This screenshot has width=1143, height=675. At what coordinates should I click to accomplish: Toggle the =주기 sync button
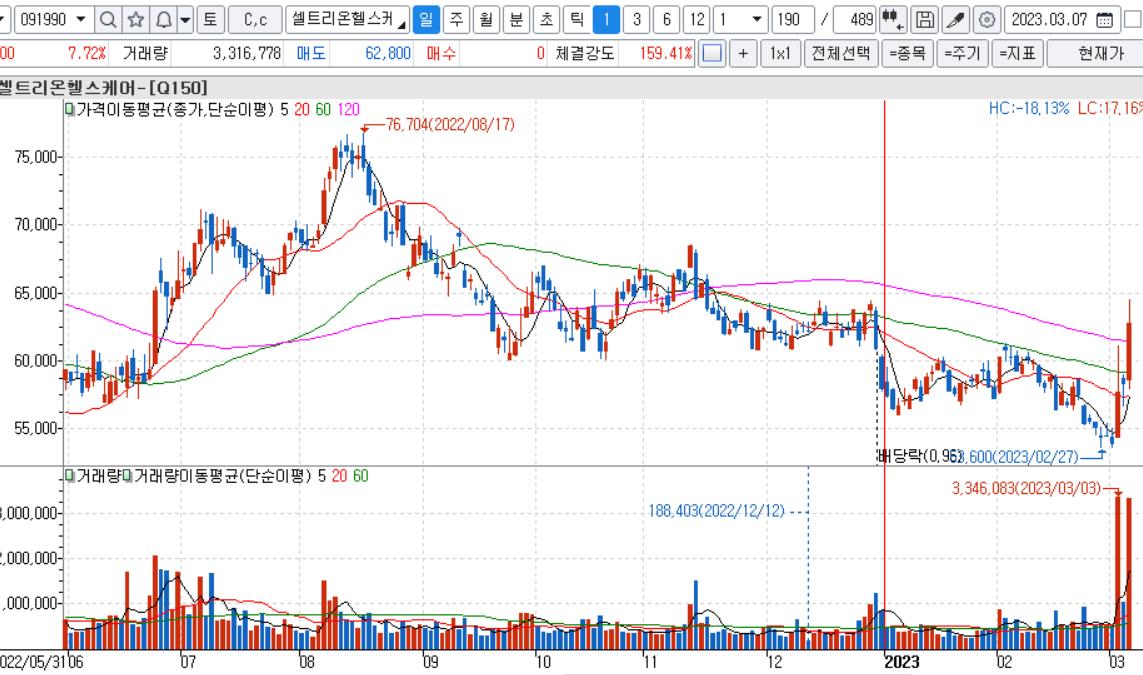[x=962, y=53]
